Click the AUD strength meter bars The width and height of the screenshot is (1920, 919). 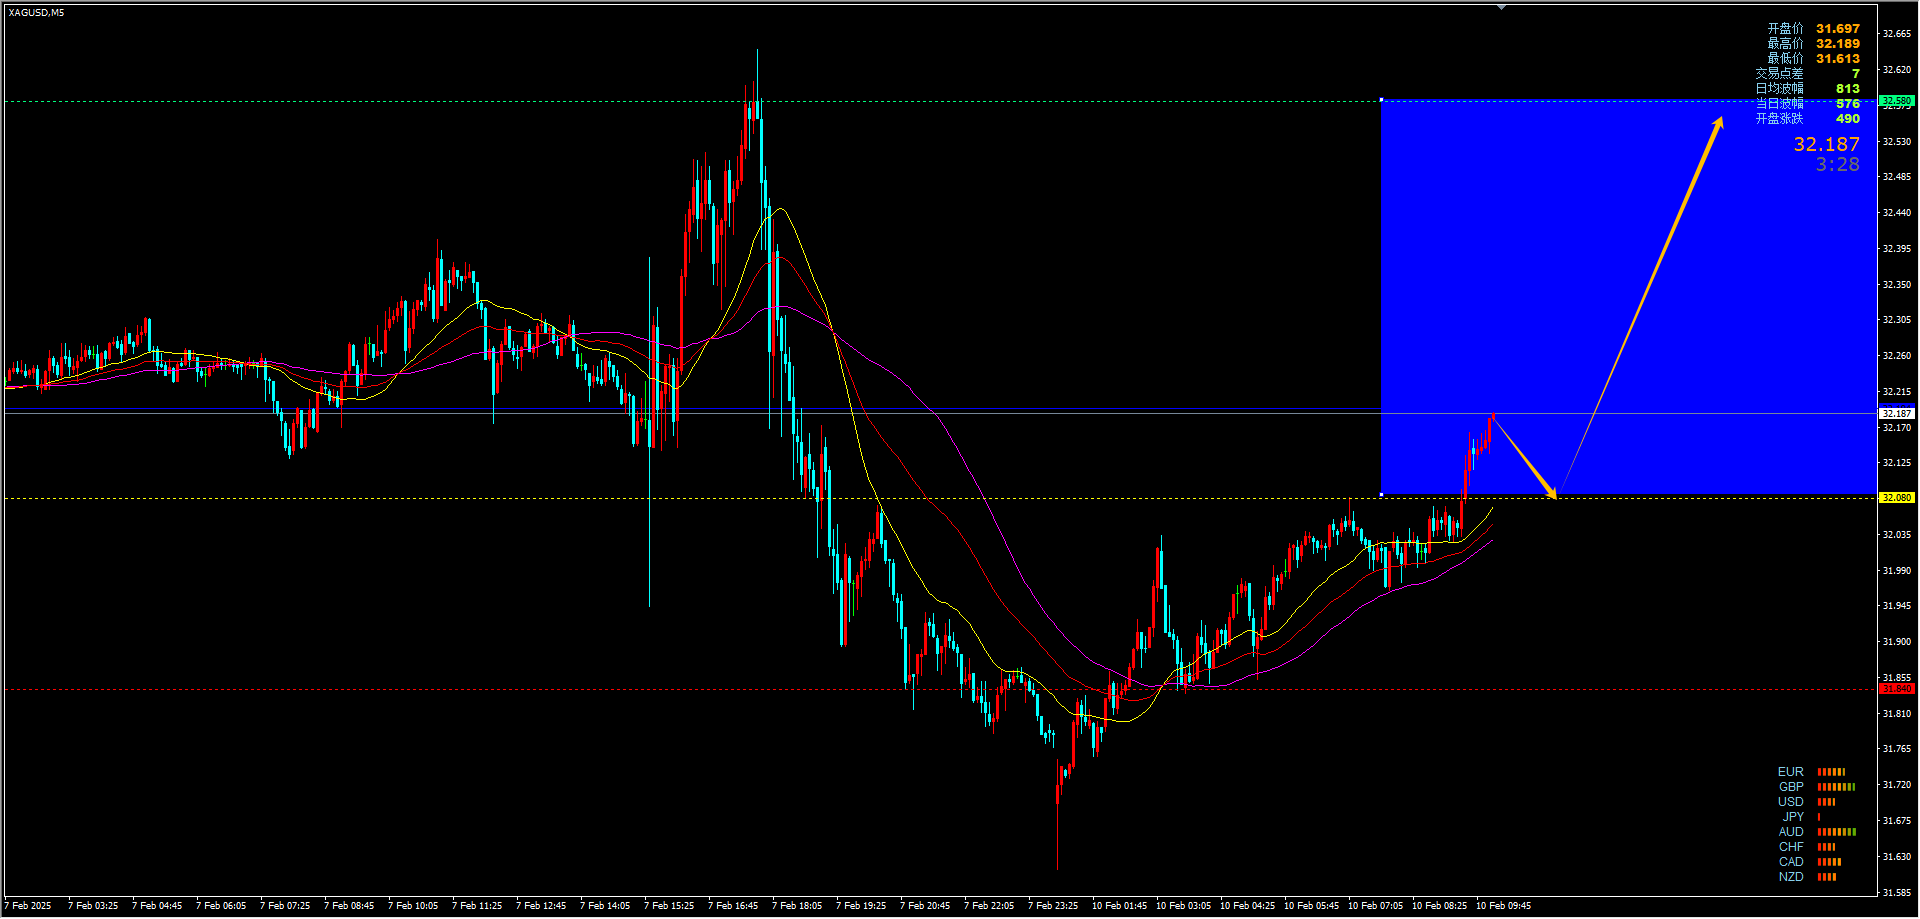coord(1837,832)
